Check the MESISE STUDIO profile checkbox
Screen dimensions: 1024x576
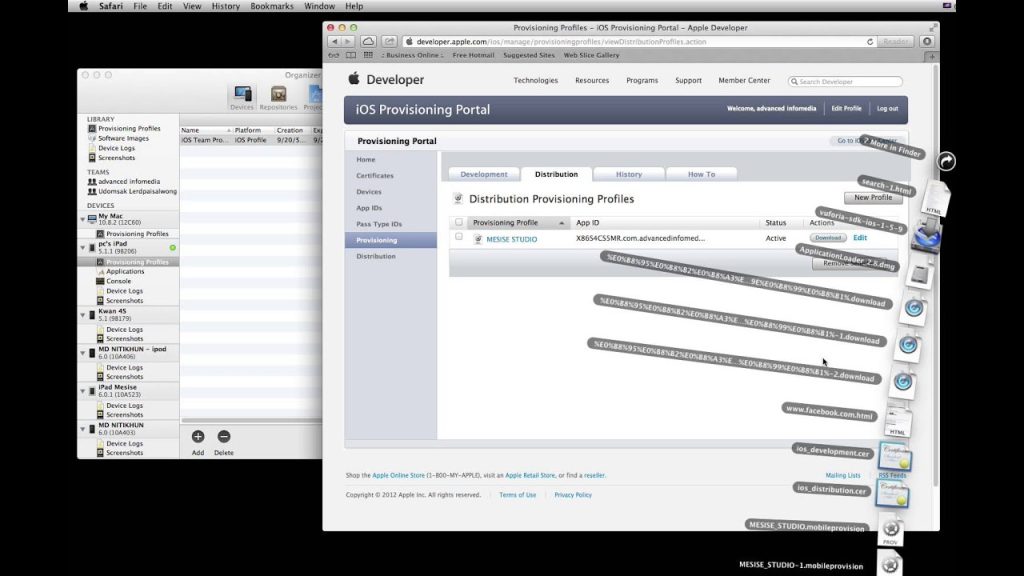(x=459, y=237)
